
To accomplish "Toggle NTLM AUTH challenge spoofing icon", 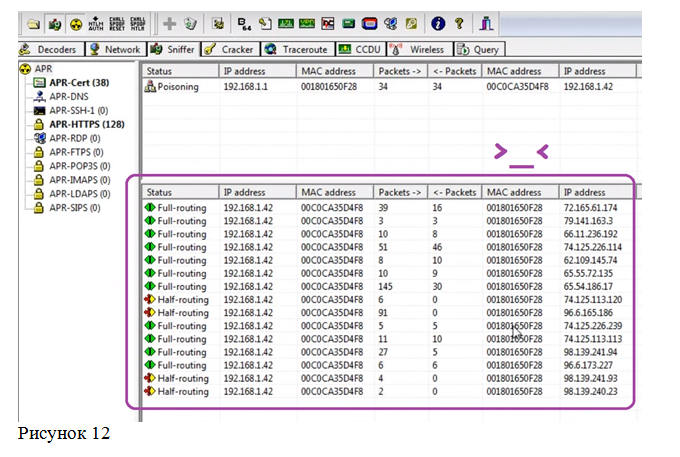I will pos(96,23).
